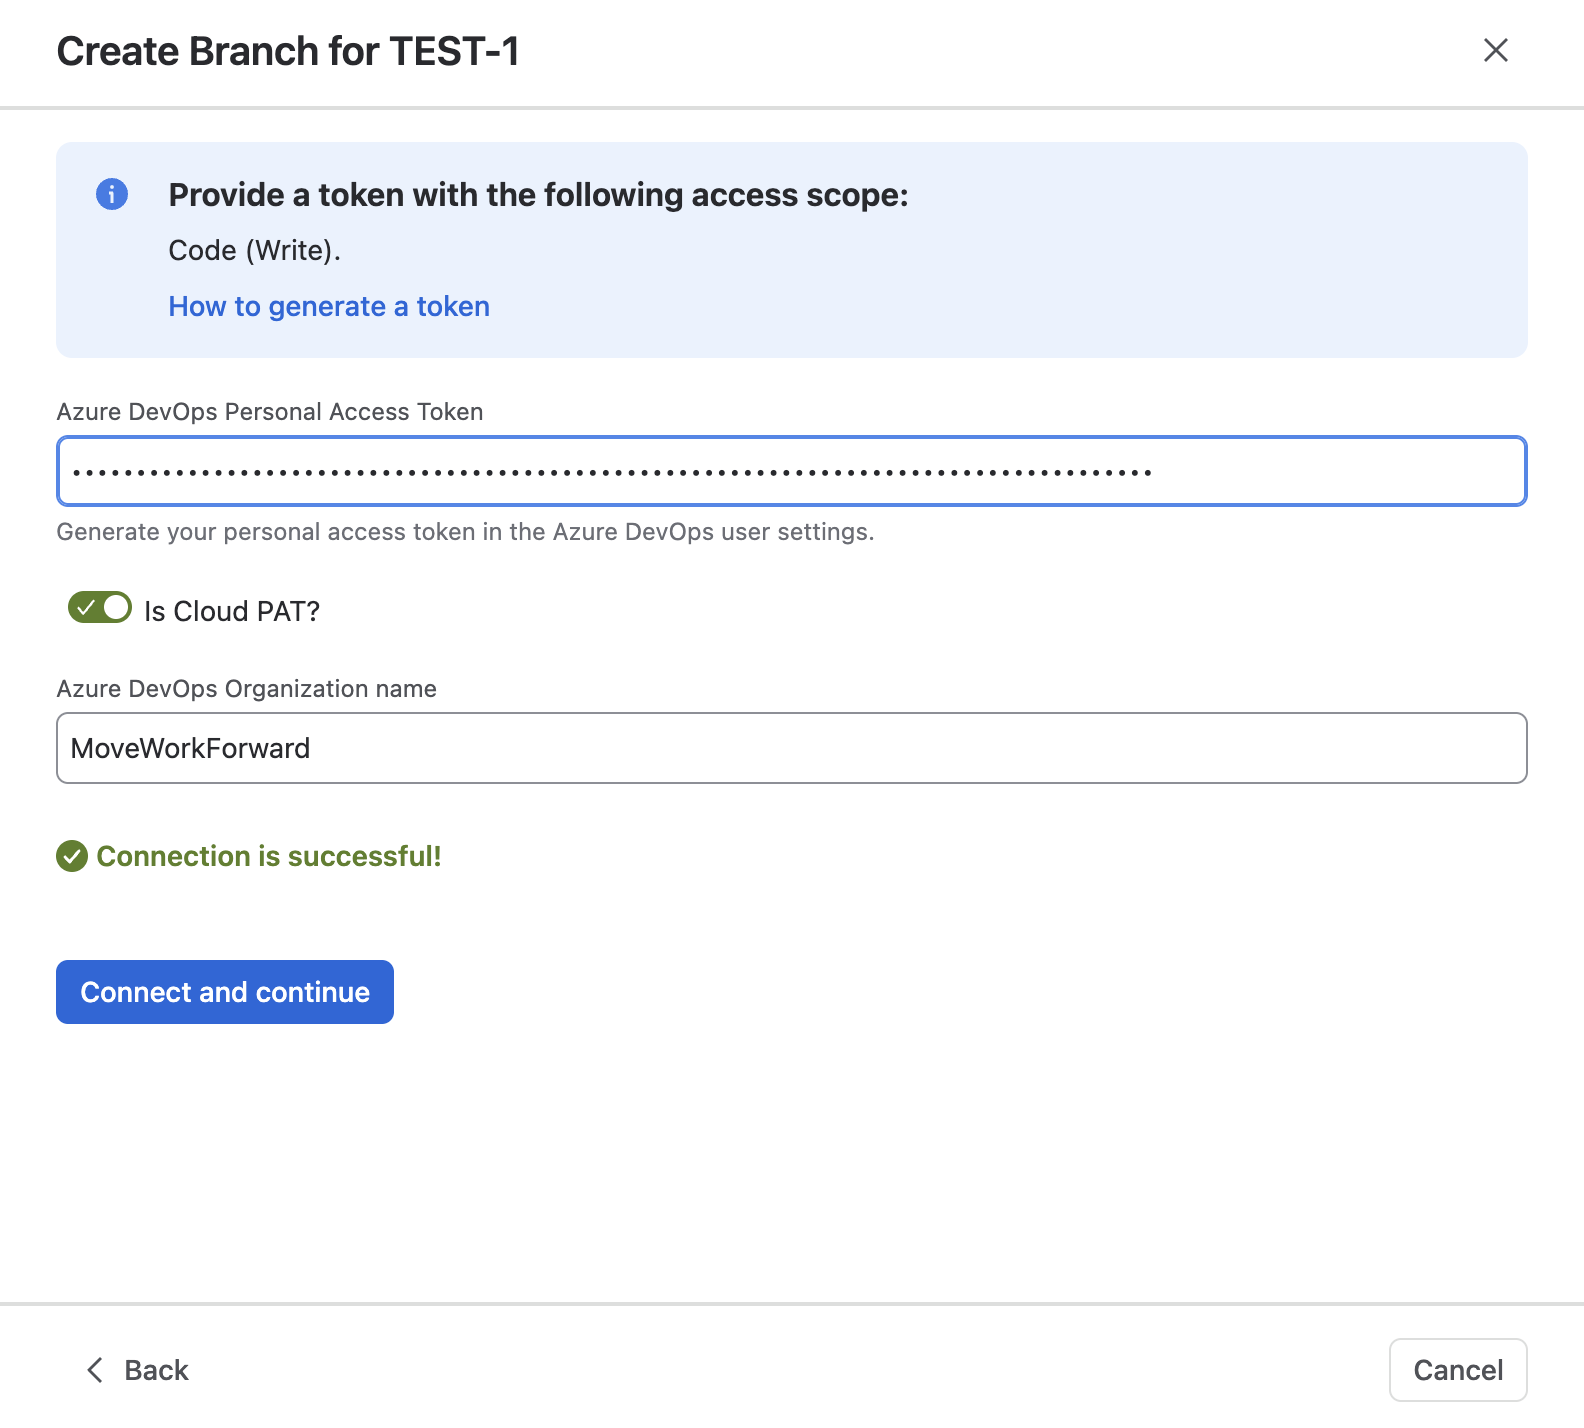Click the green success checkmark icon
Screen dimensions: 1584x1428
[x=72, y=856]
